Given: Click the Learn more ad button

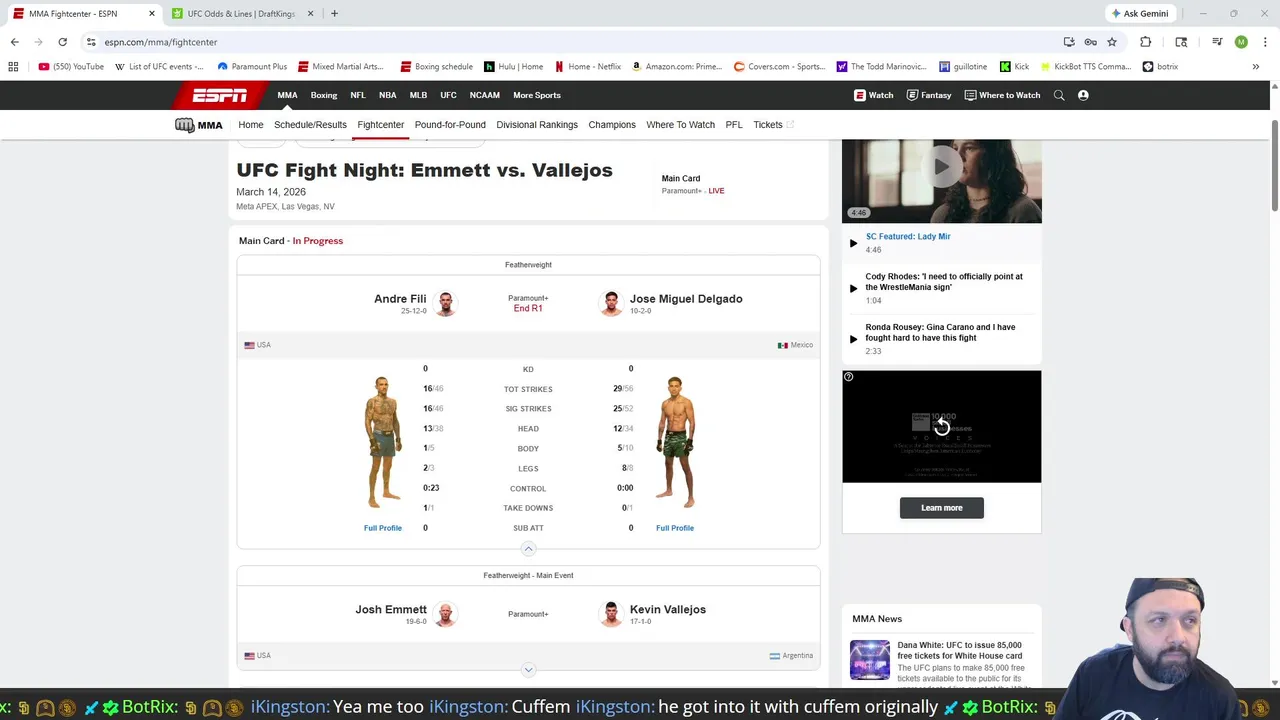Looking at the screenshot, I should (941, 508).
